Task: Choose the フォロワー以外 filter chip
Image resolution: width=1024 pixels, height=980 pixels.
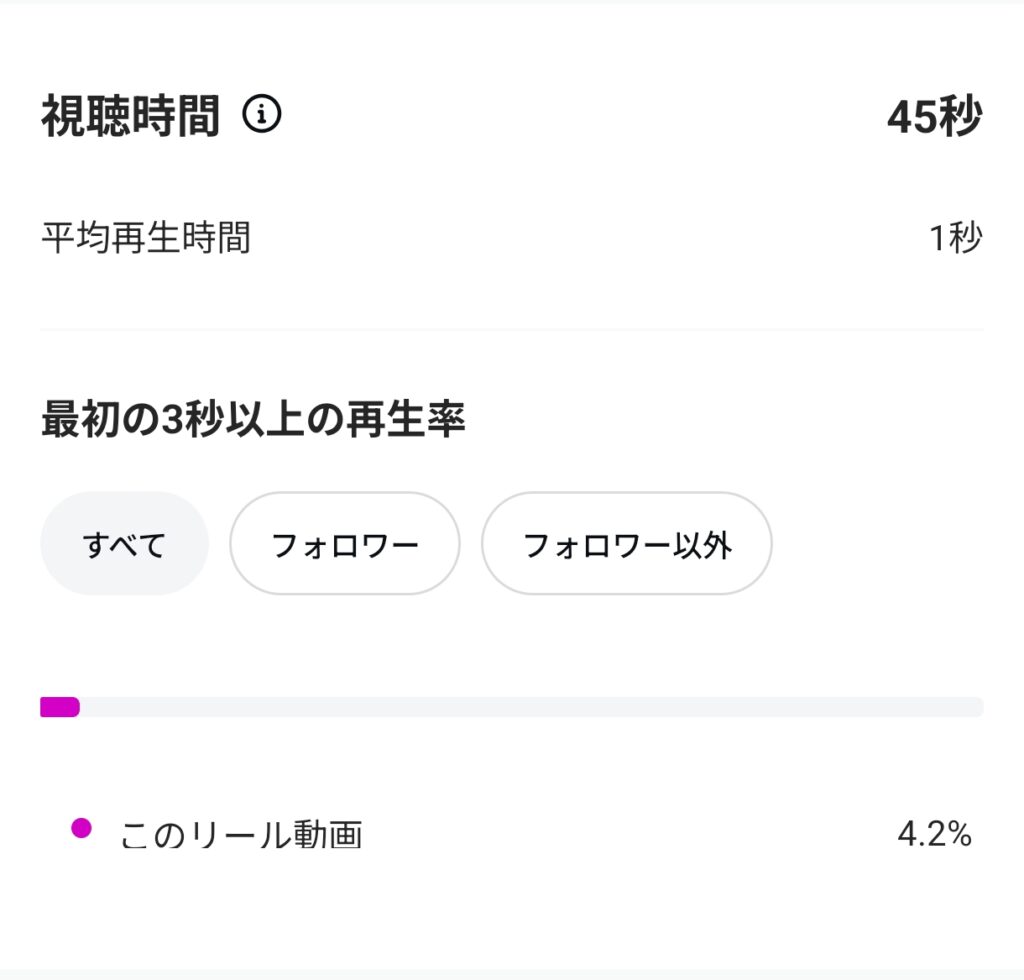Action: [627, 544]
